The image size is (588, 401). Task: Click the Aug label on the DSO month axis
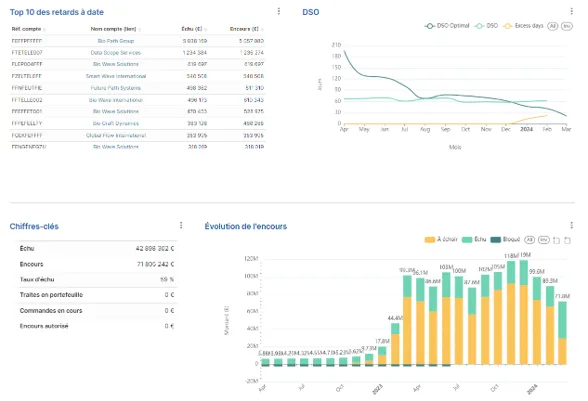pos(425,129)
